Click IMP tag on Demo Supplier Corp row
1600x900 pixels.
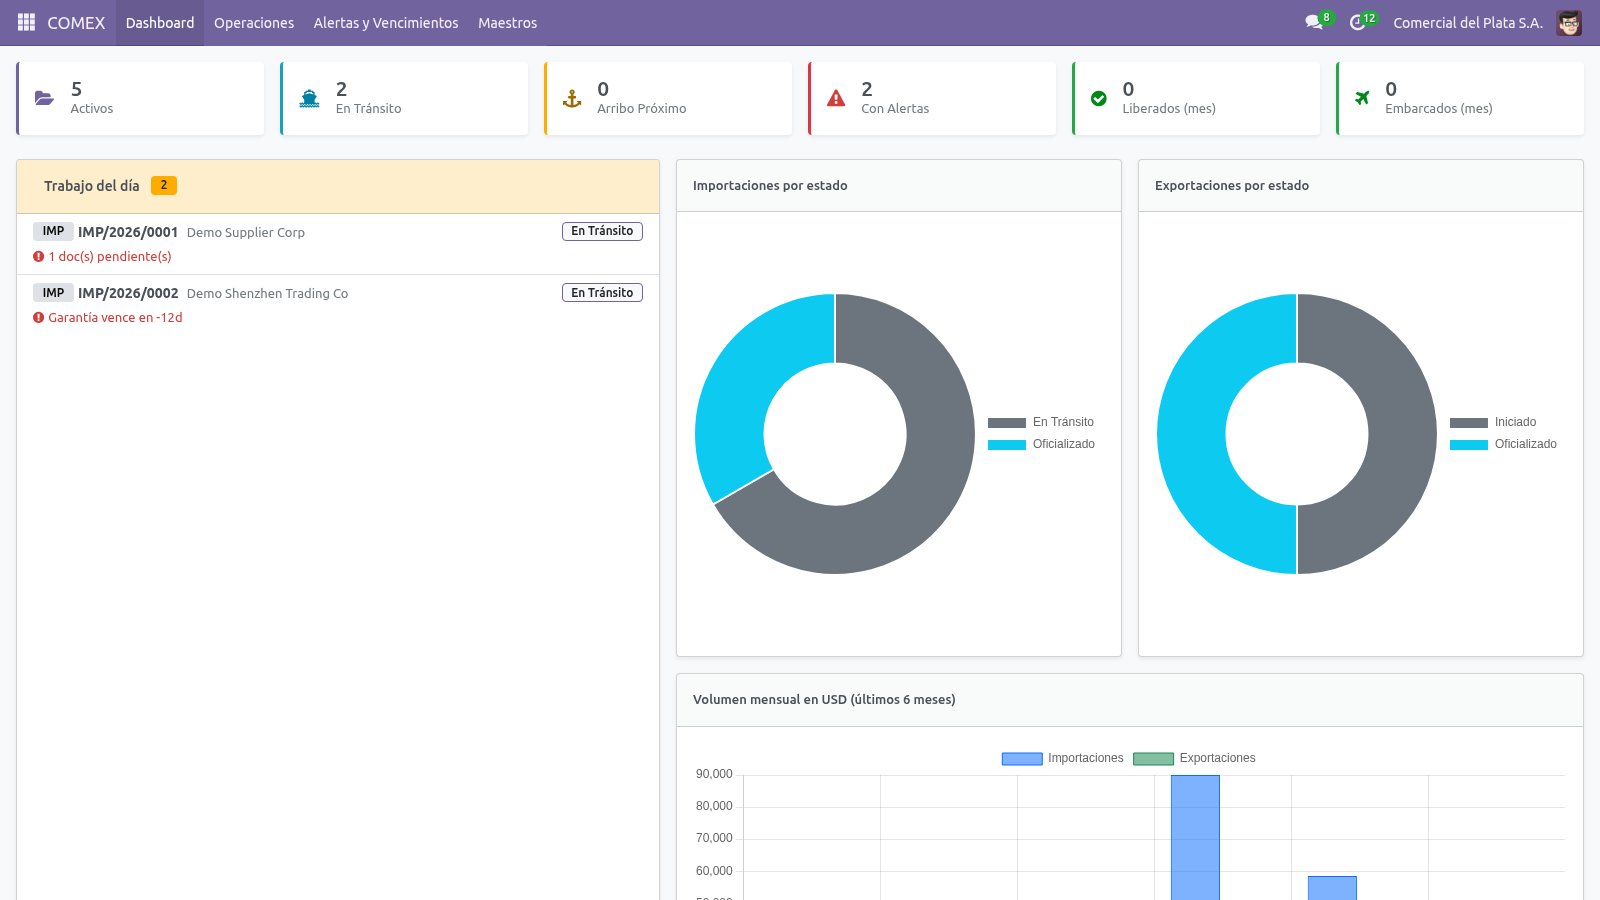pos(53,231)
